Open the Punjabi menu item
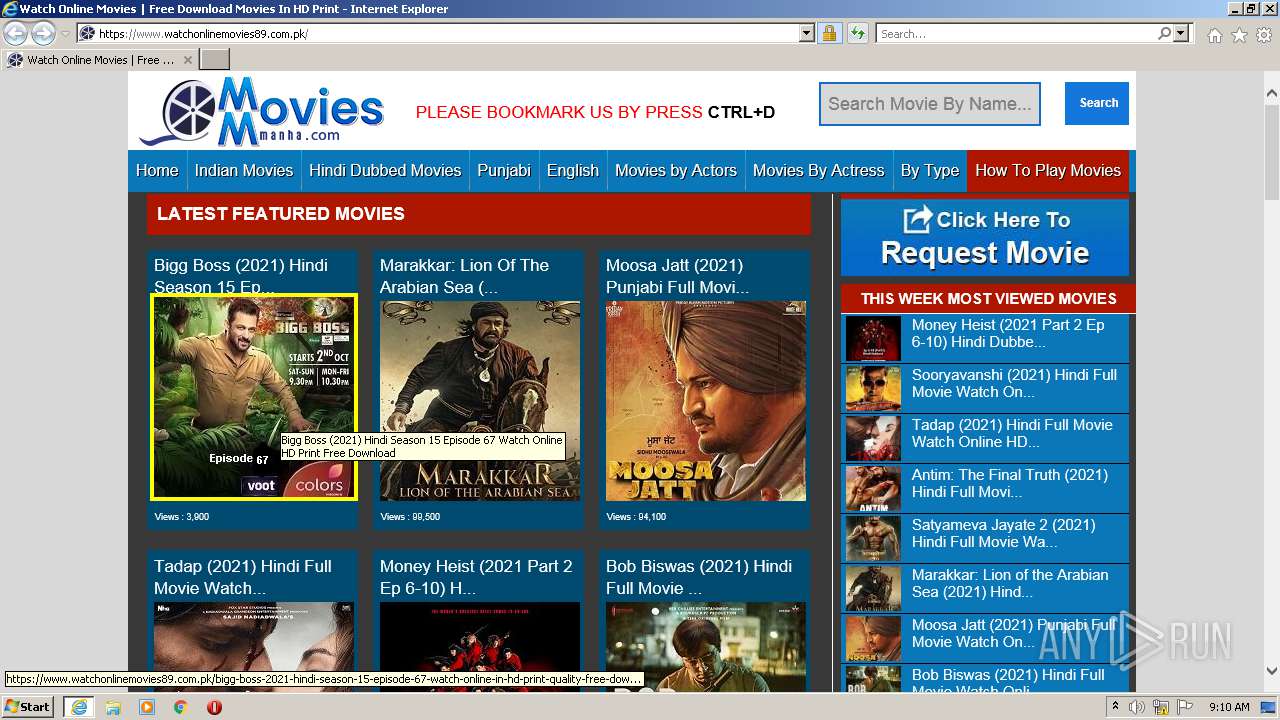1280x720 pixels. tap(504, 170)
